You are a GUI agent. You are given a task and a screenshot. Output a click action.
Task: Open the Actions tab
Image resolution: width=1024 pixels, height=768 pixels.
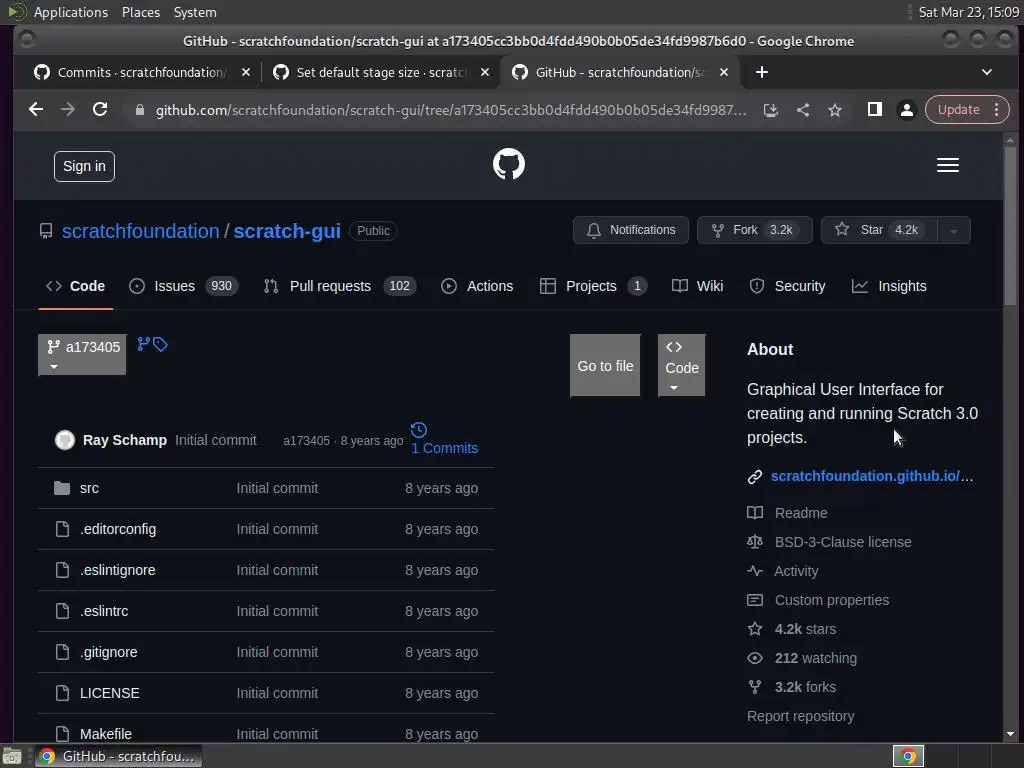[477, 286]
